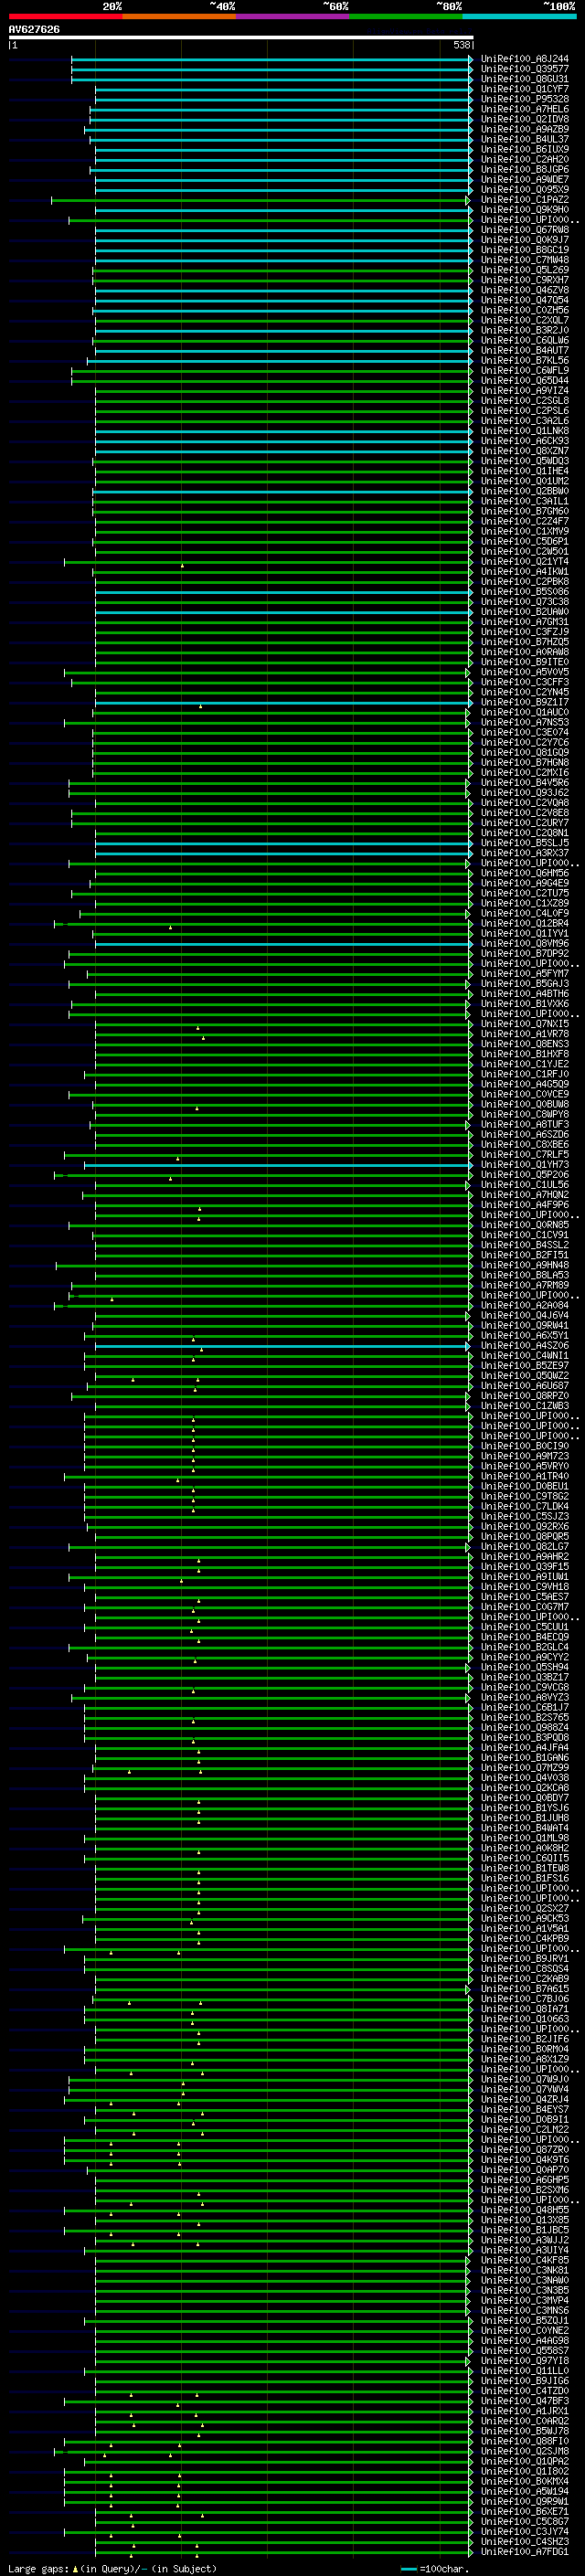Select the UniRef100_B5ZE97 label
Screen dimensions: 585x2576
pyautogui.click(x=525, y=1366)
